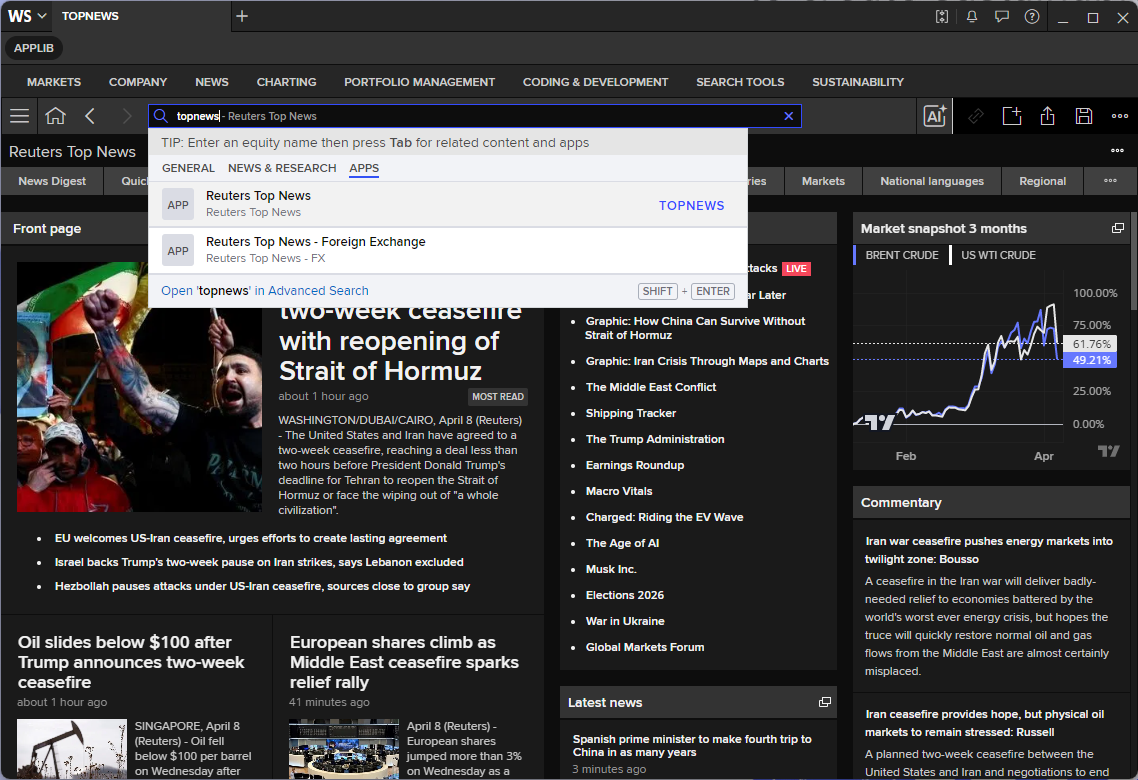
Task: Select the BRENT CRUDE chart series
Action: click(x=901, y=255)
